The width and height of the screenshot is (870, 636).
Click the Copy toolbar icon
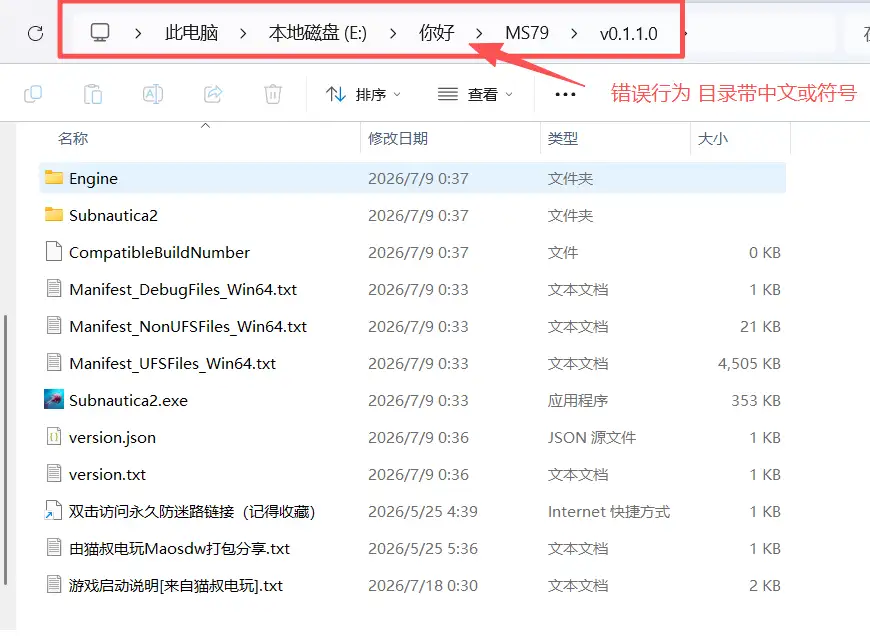[x=33, y=94]
